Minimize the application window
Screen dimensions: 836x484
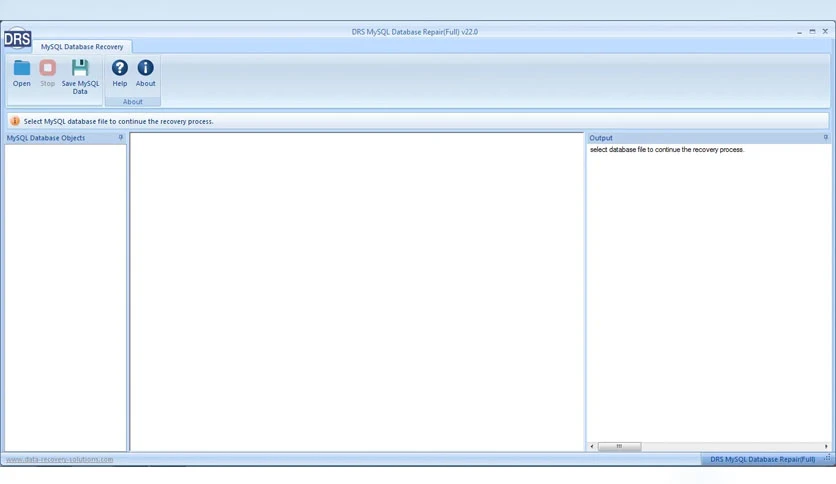[x=799, y=31]
